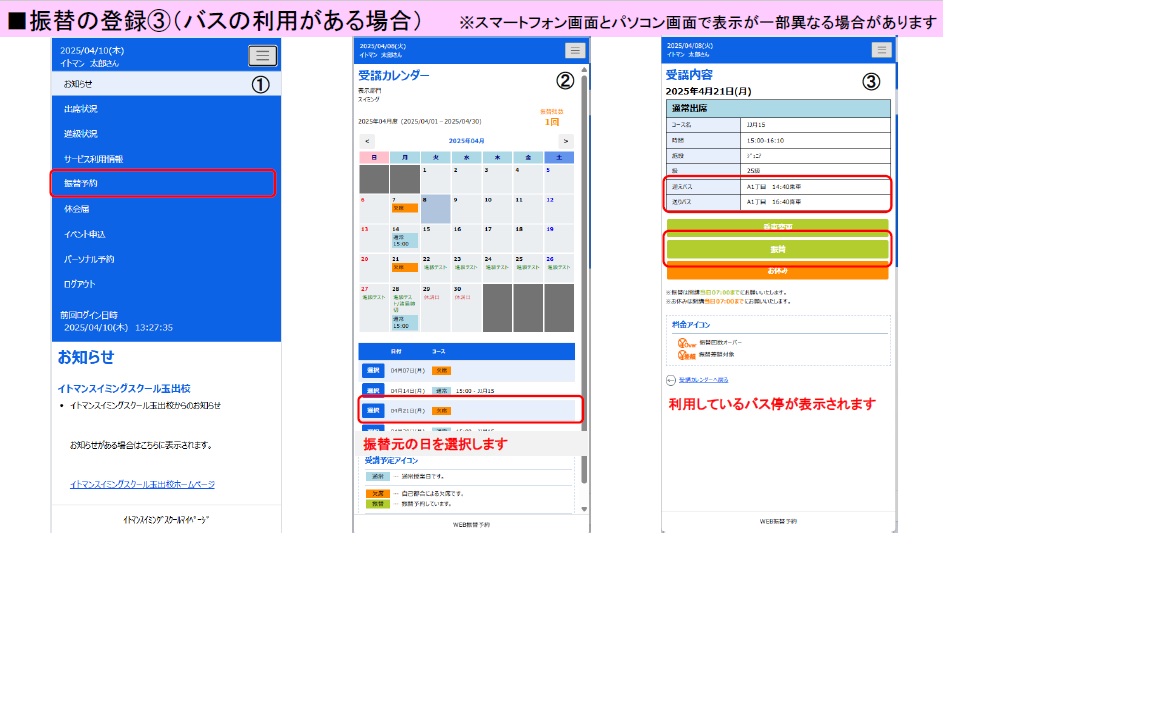Go to next month with > arrow

pos(566,141)
